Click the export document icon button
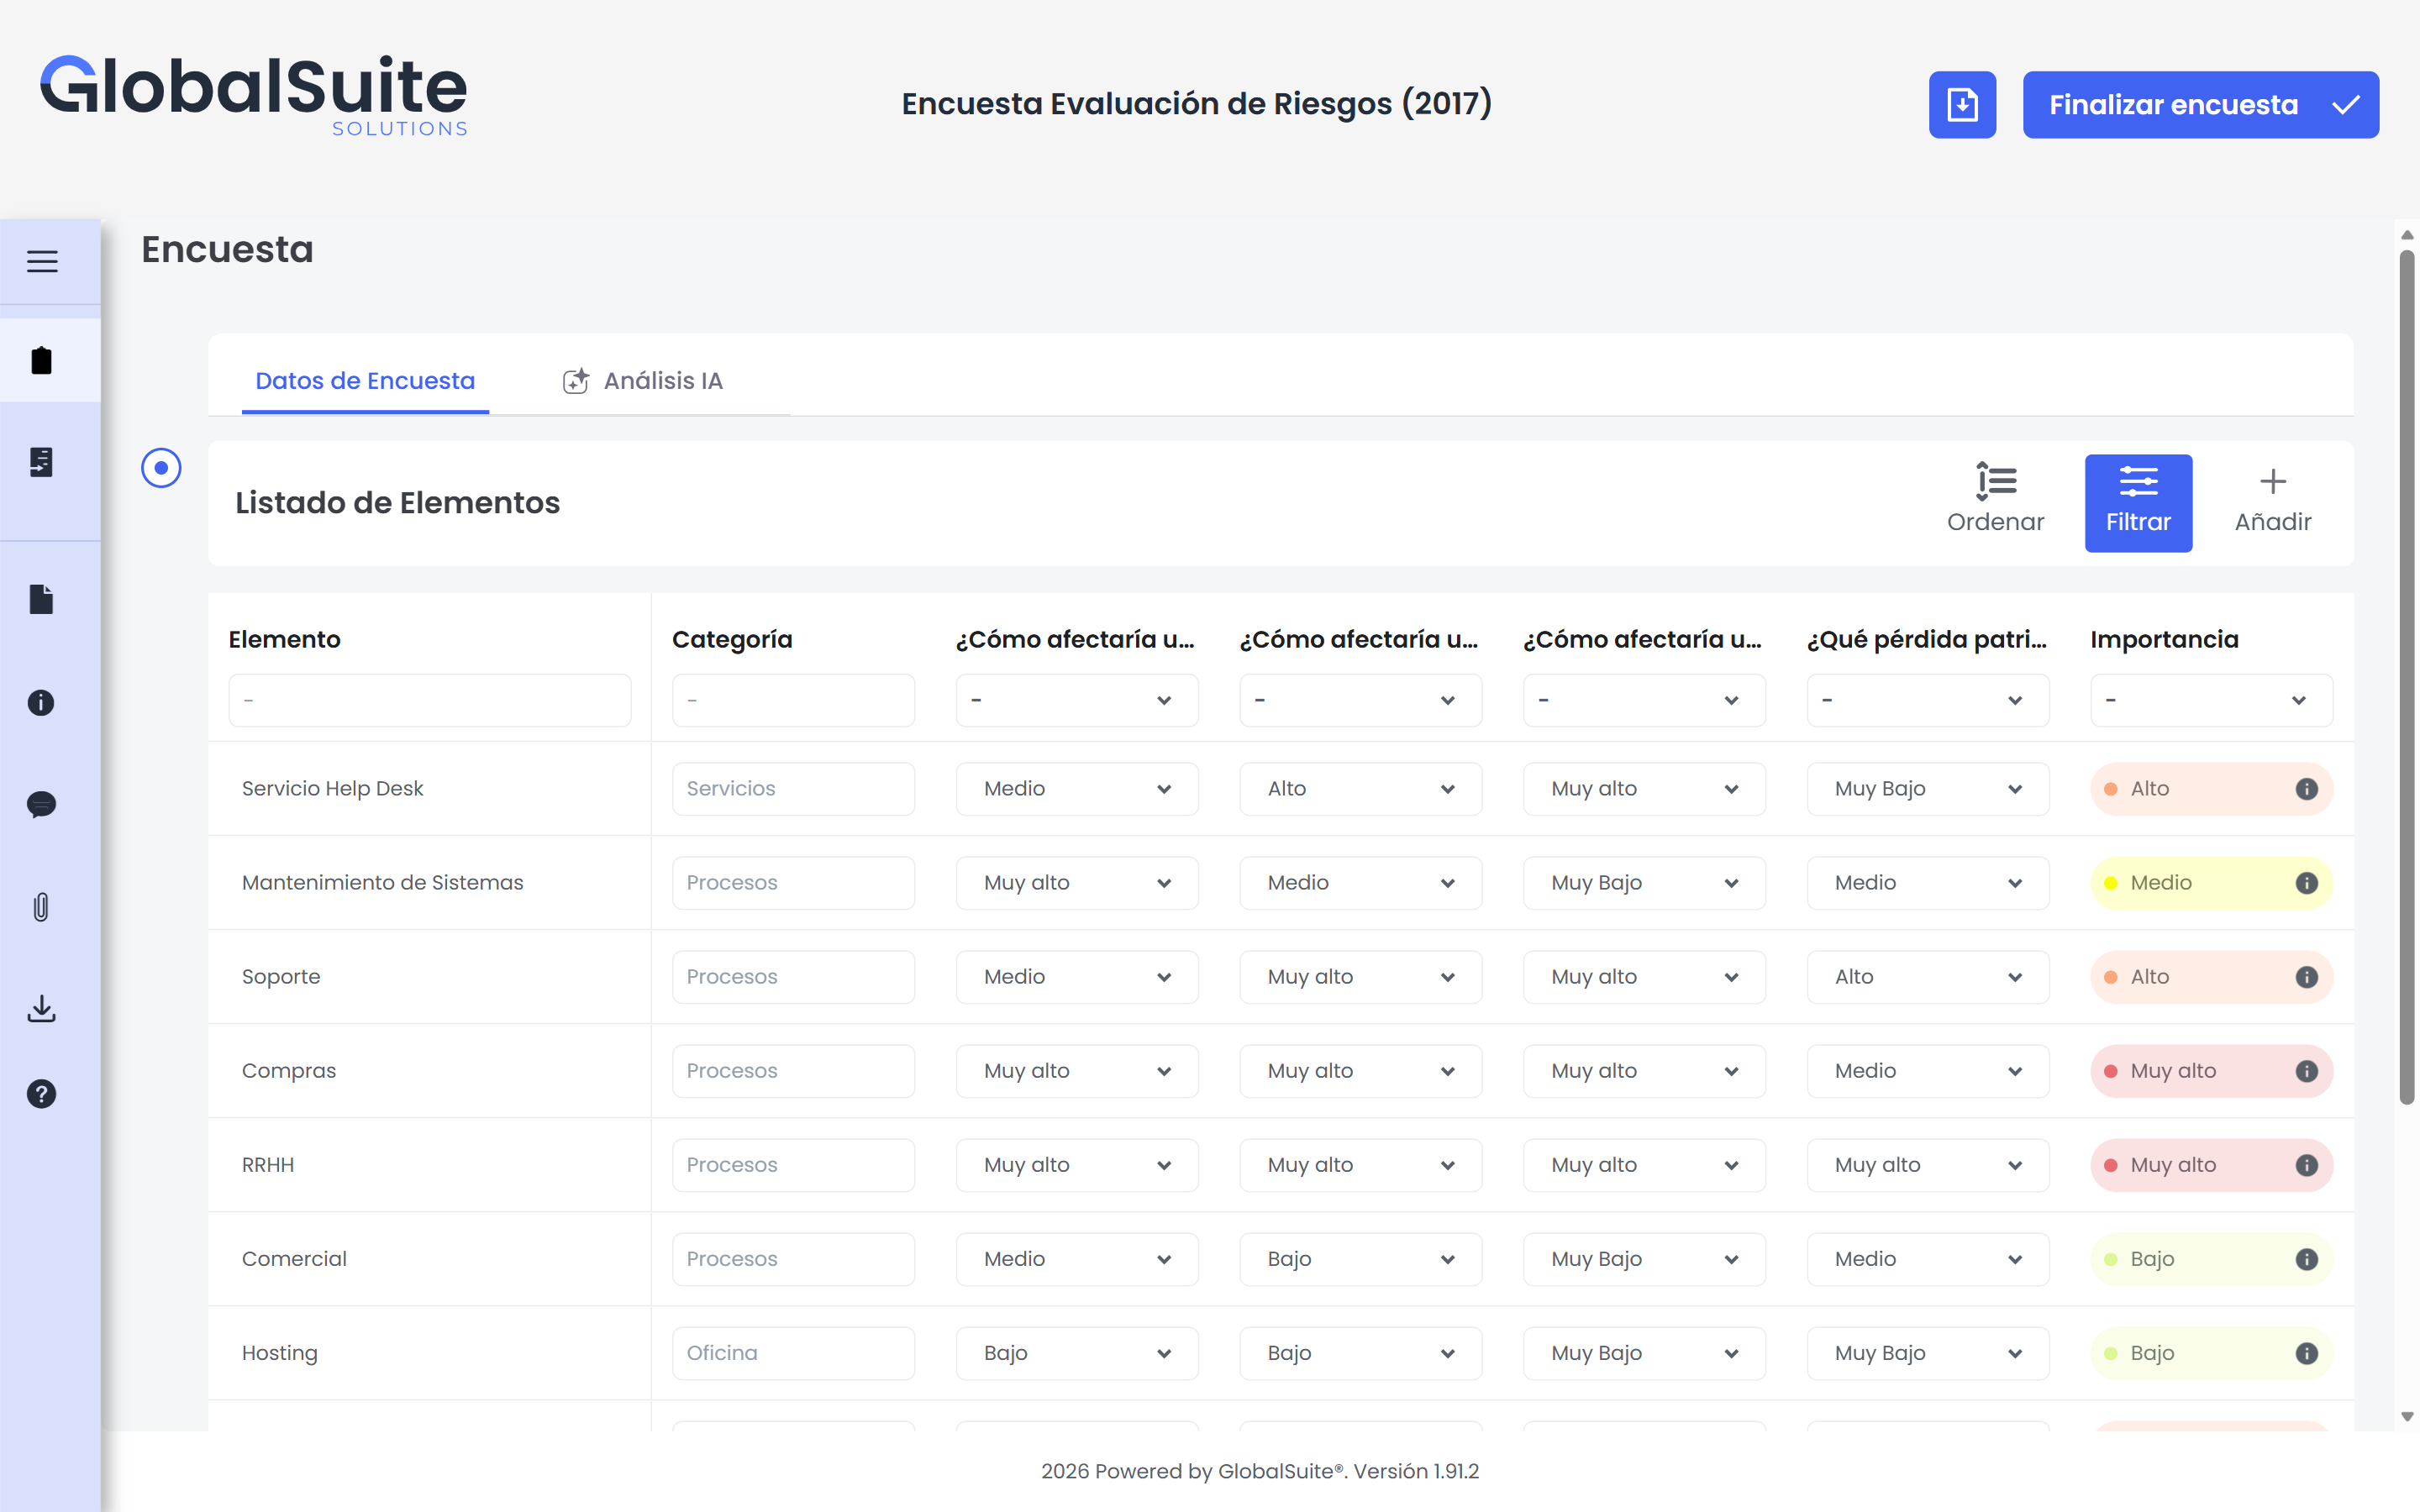The width and height of the screenshot is (2420, 1512). coord(1962,104)
